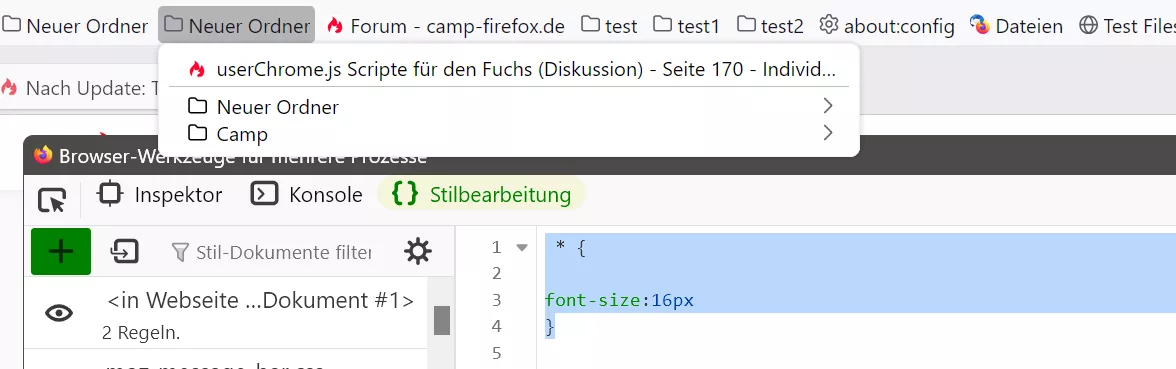
Task: Open about:config bookmark gear icon
Action: click(x=828, y=26)
